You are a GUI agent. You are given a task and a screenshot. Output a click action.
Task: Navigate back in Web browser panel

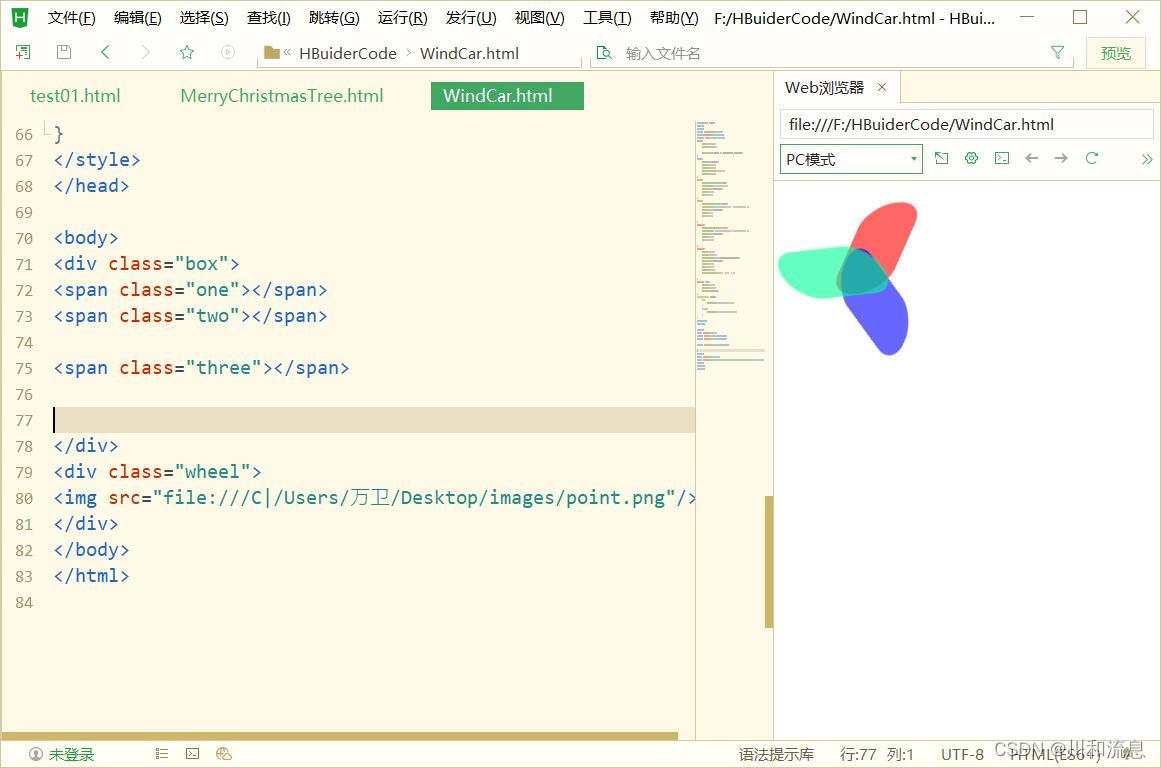click(1031, 158)
